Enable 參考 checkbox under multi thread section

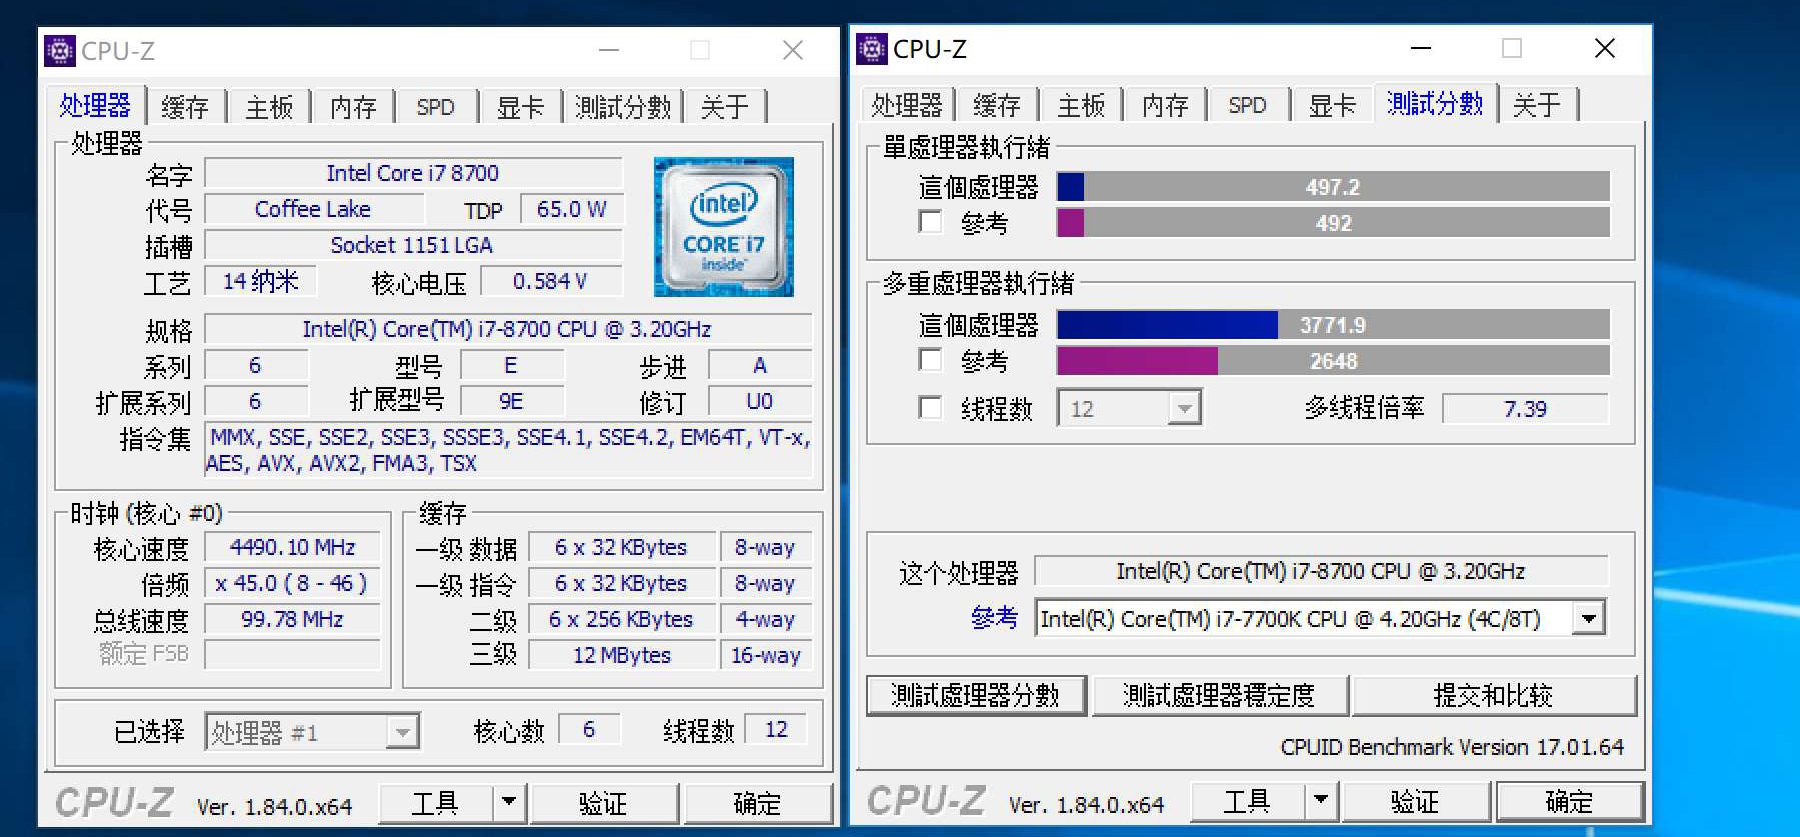[930, 360]
